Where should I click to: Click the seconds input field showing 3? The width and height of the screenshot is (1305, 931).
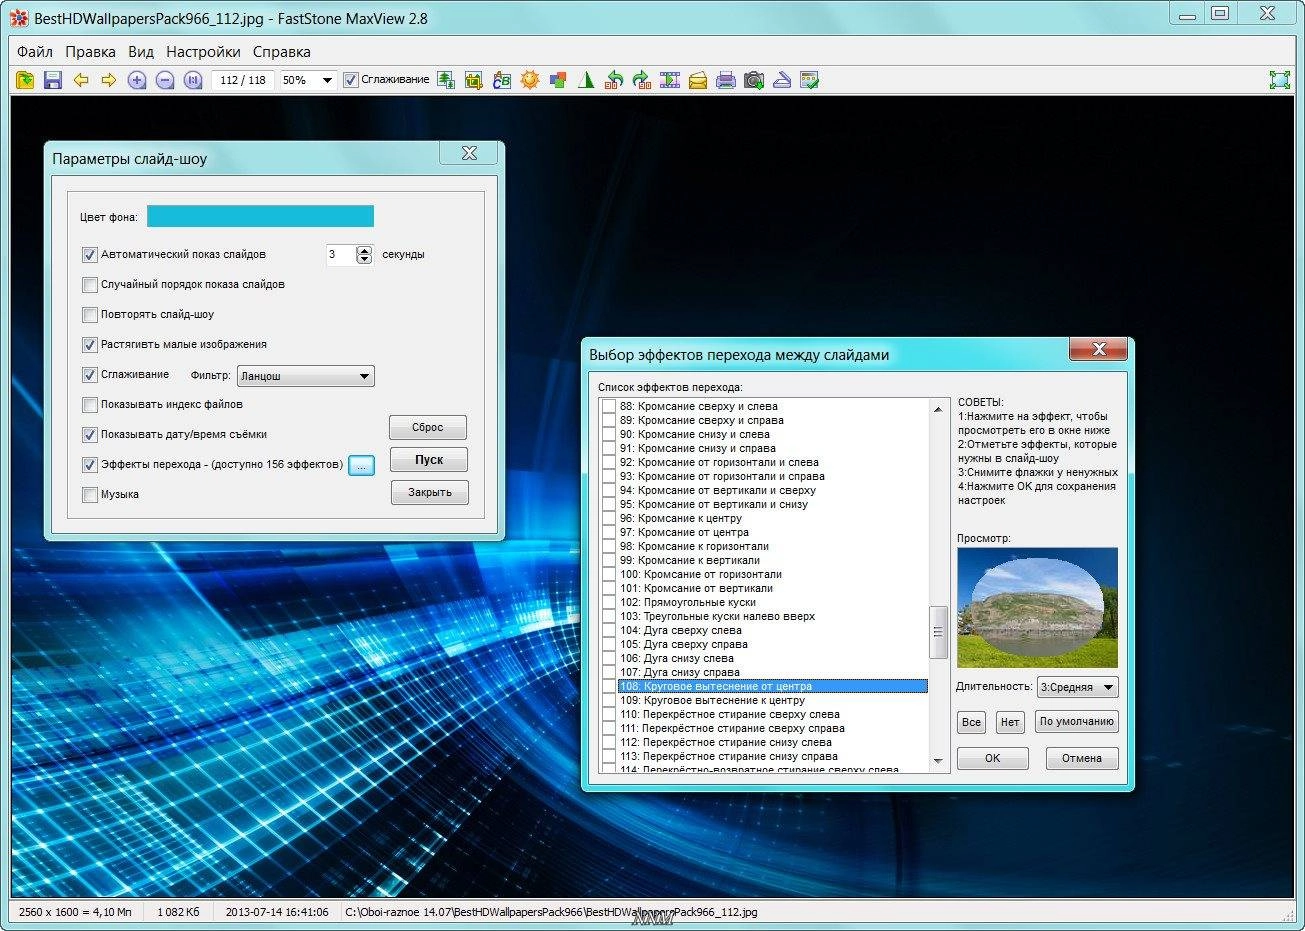(x=340, y=254)
